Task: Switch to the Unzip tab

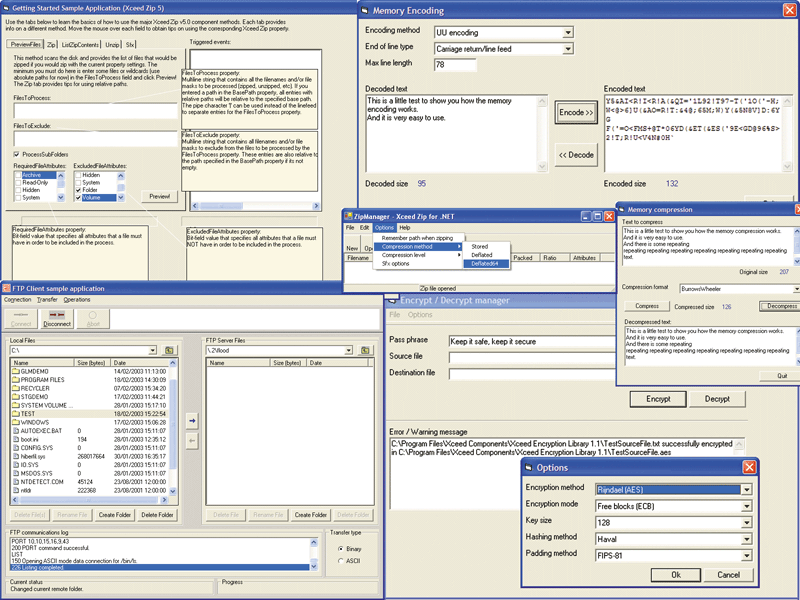Action: 112,45
